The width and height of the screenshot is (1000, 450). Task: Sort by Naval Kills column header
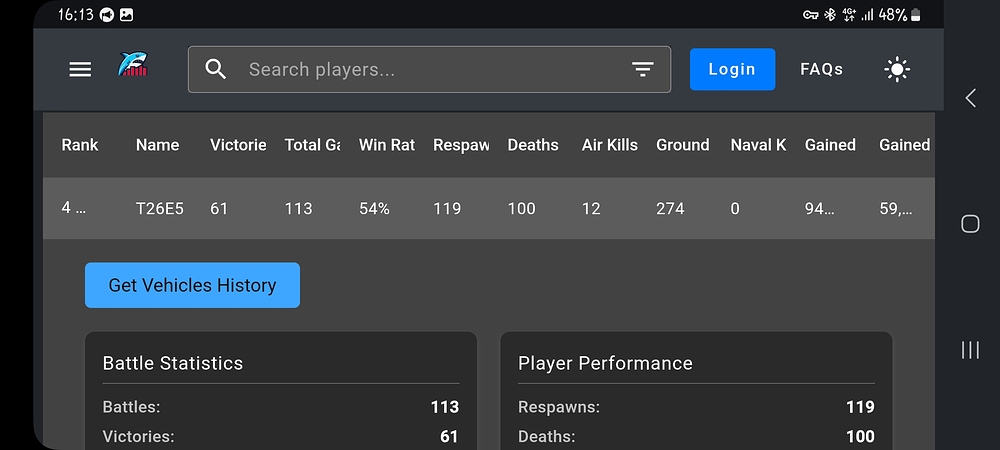(x=758, y=145)
